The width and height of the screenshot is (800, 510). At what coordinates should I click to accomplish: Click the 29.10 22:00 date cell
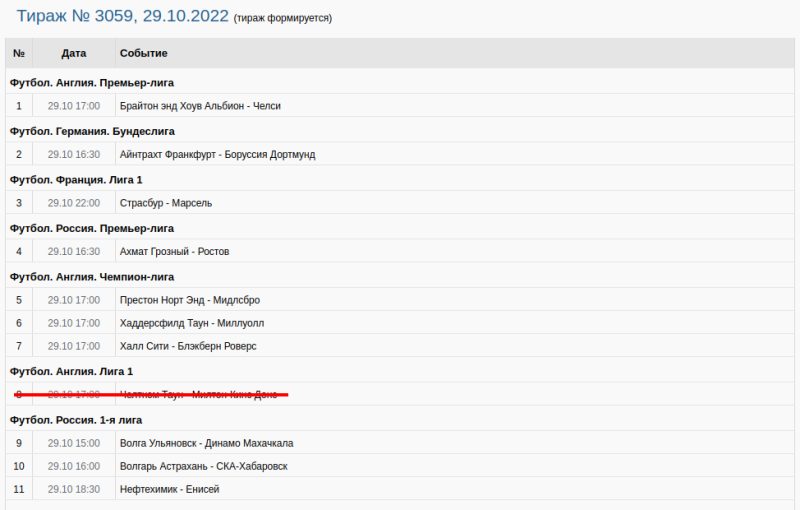[x=73, y=203]
